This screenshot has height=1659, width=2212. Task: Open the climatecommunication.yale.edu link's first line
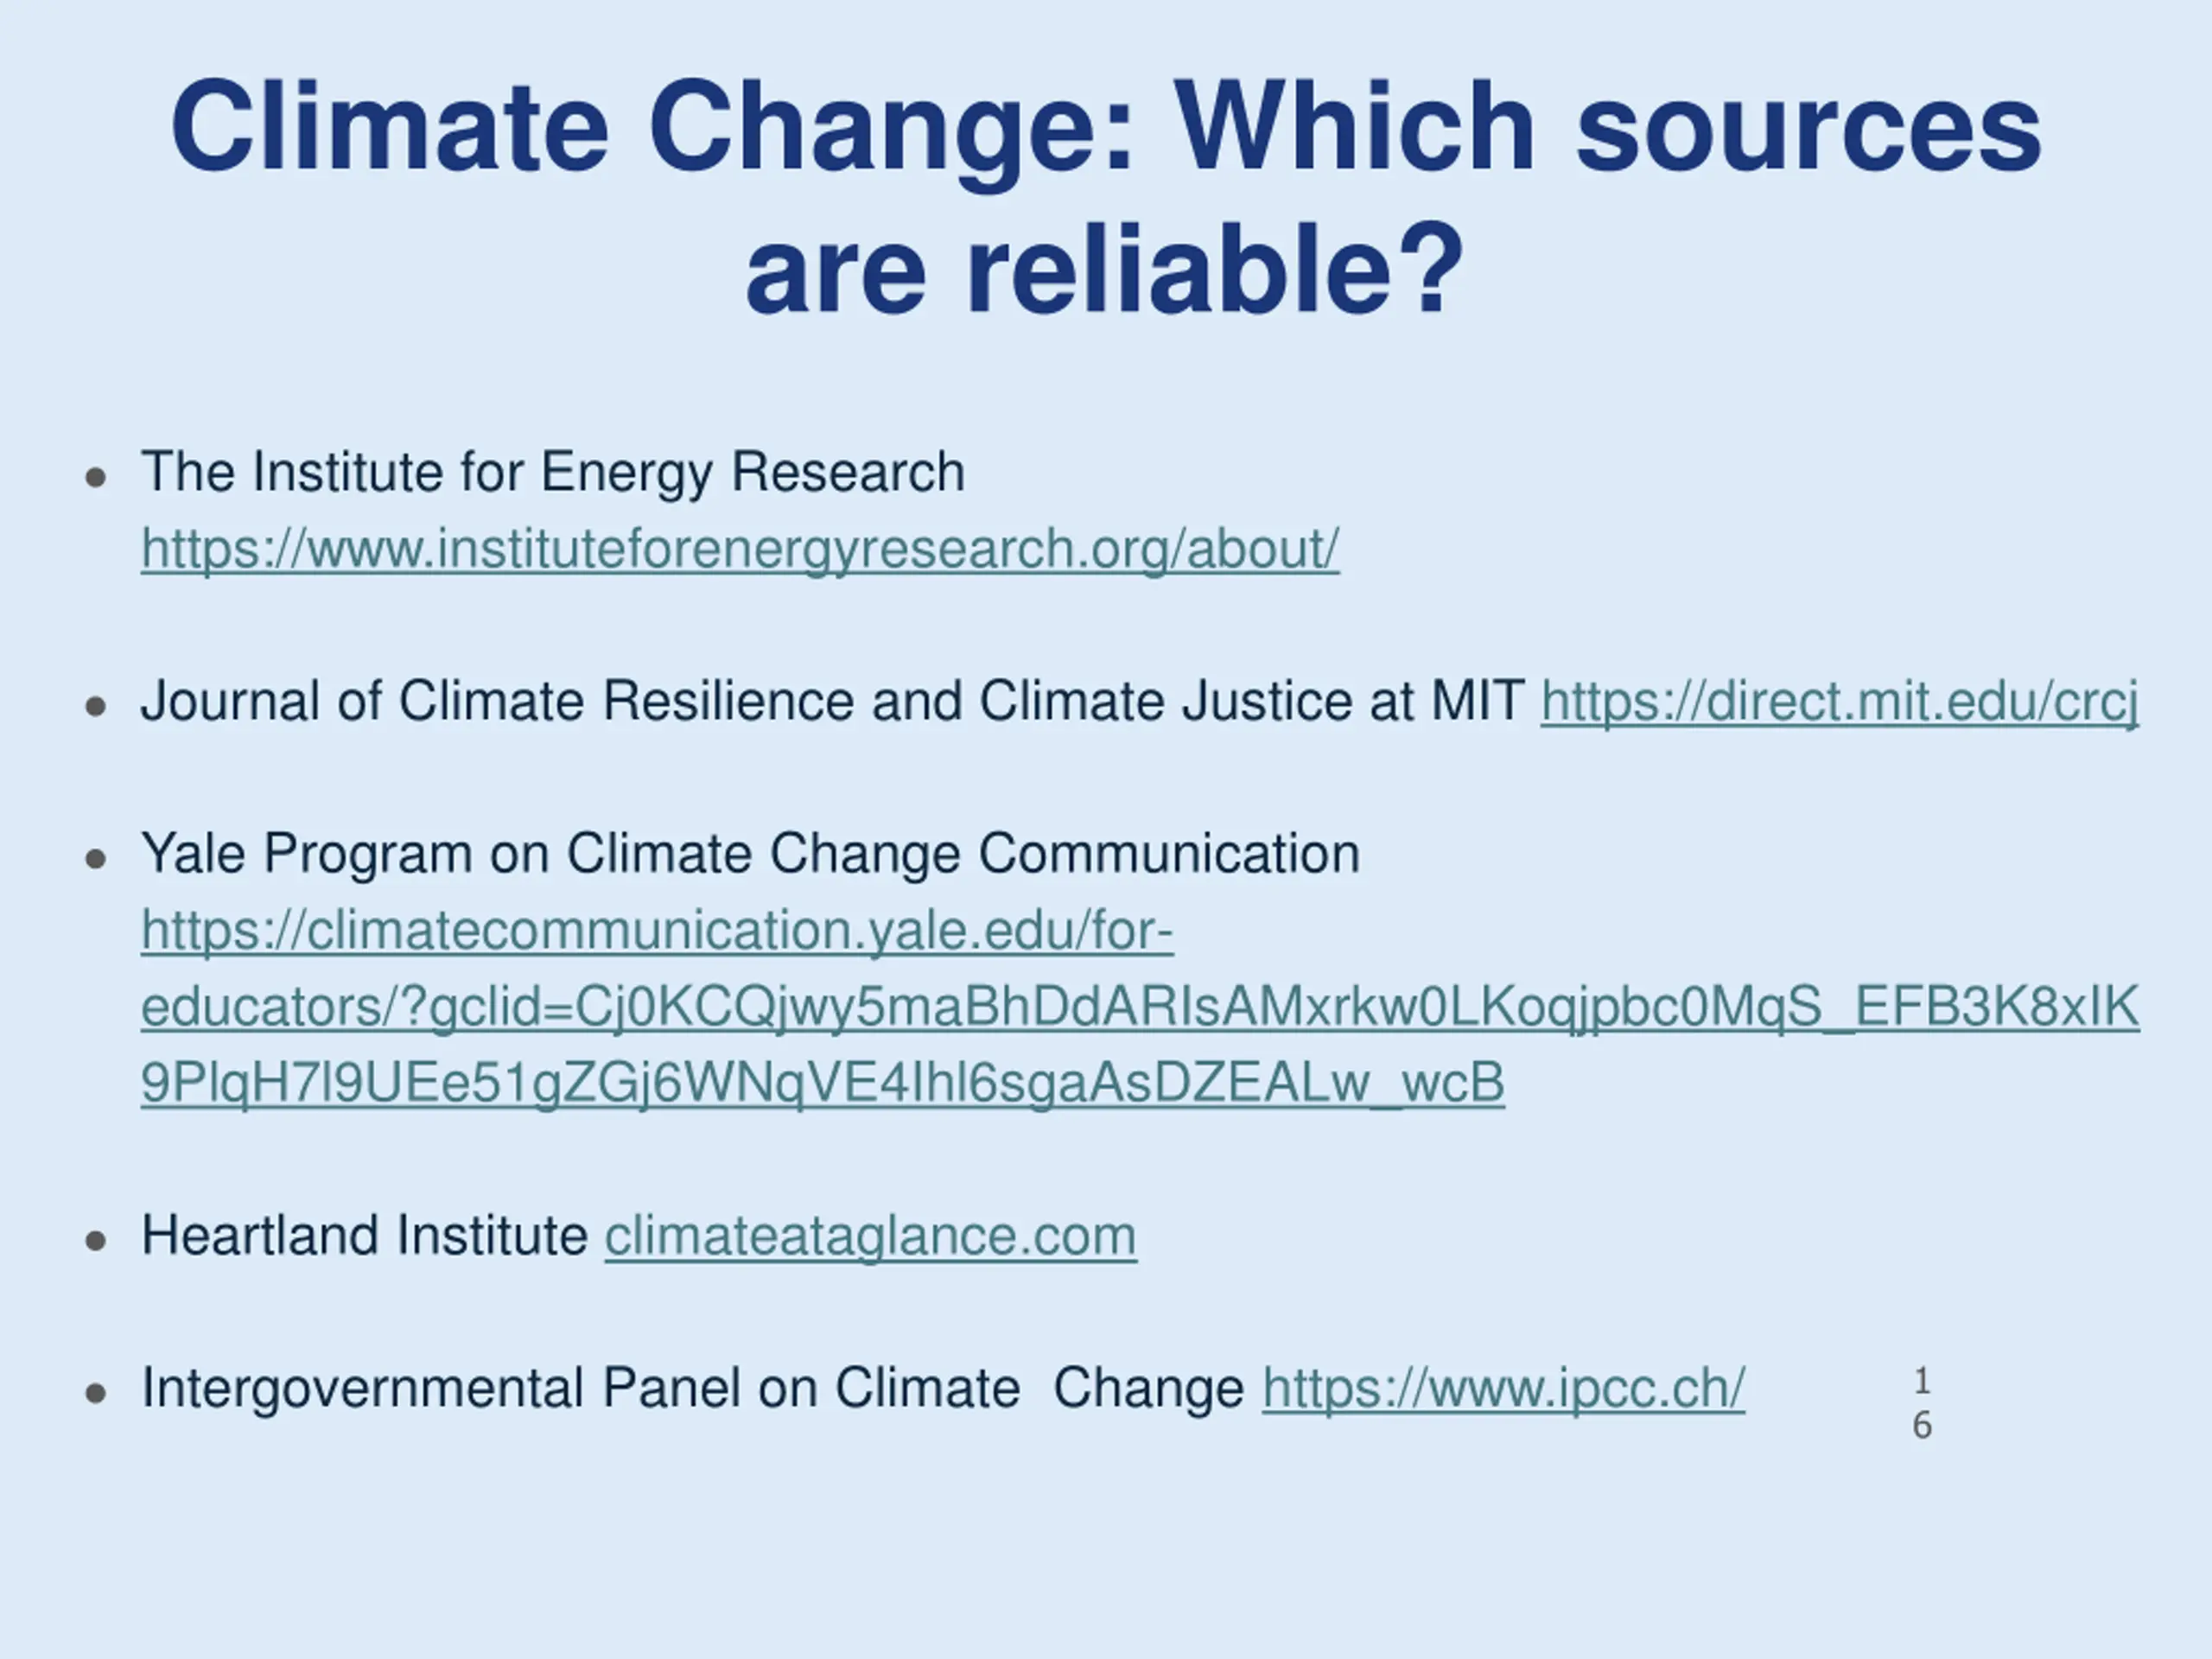coord(657,930)
